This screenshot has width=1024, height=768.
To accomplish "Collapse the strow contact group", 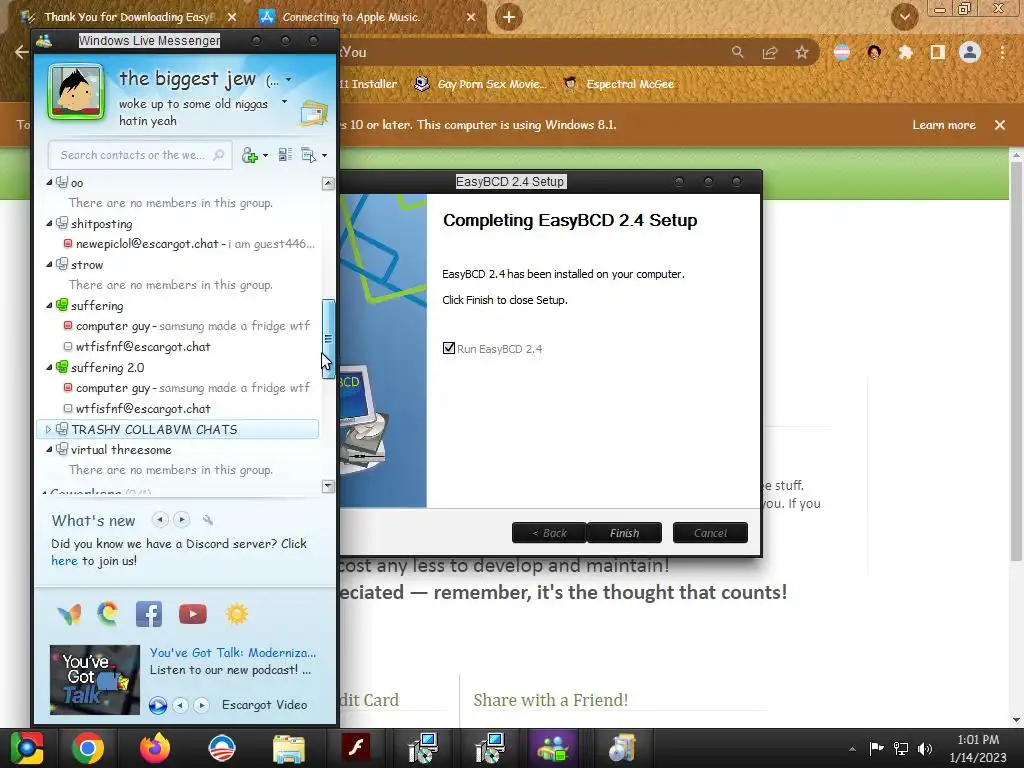I will click(x=49, y=264).
